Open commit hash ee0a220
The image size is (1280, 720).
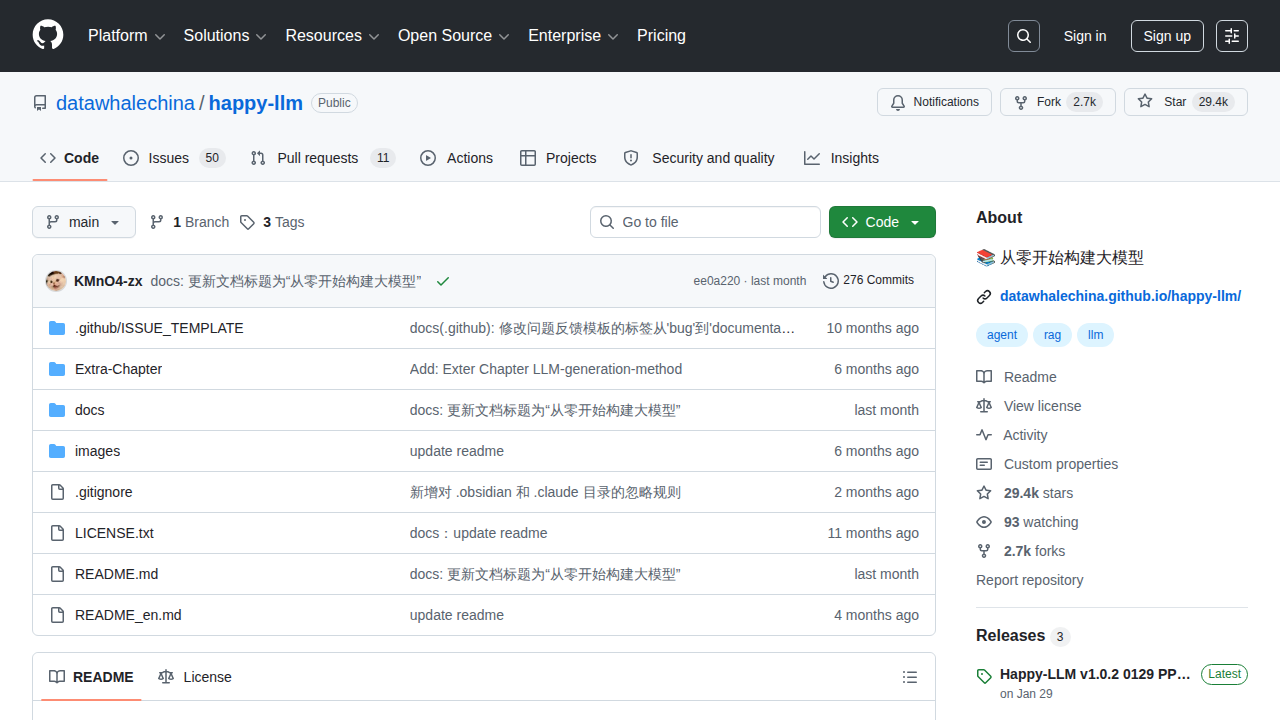click(717, 281)
